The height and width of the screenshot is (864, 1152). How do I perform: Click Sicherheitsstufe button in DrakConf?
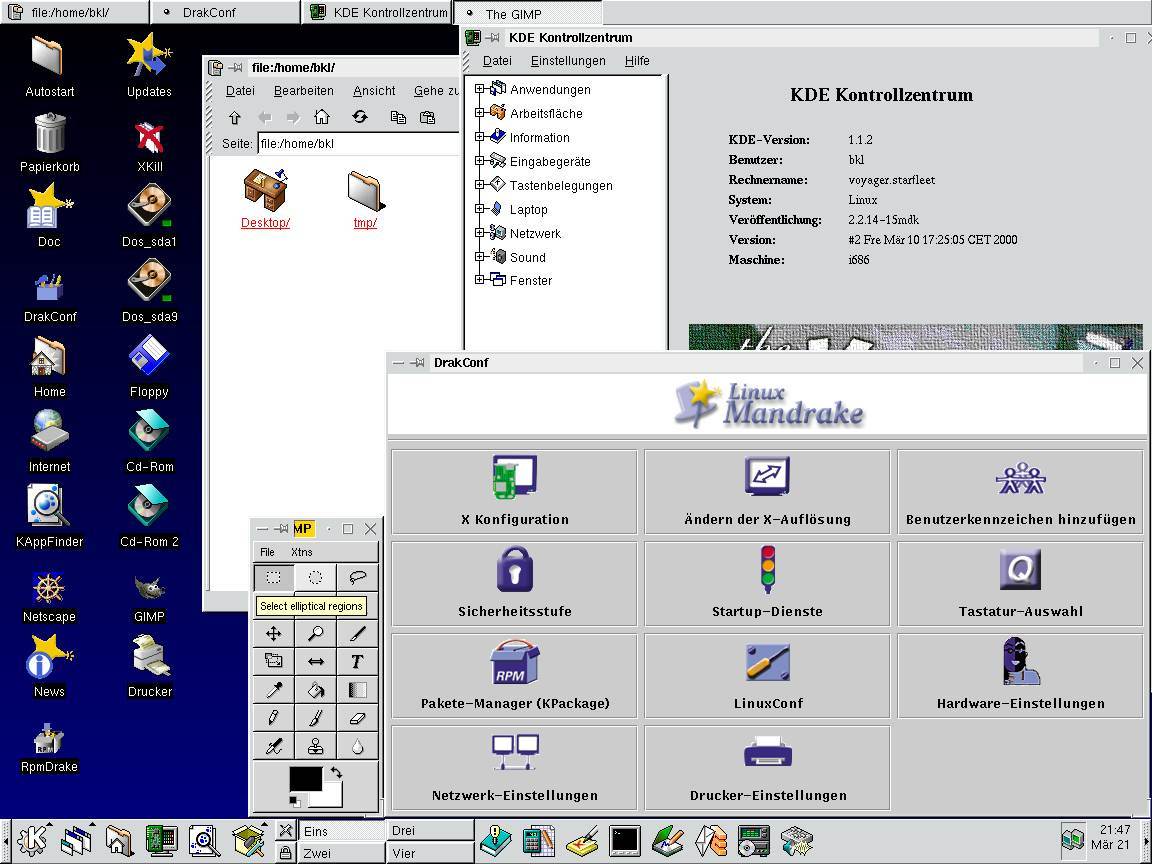514,583
